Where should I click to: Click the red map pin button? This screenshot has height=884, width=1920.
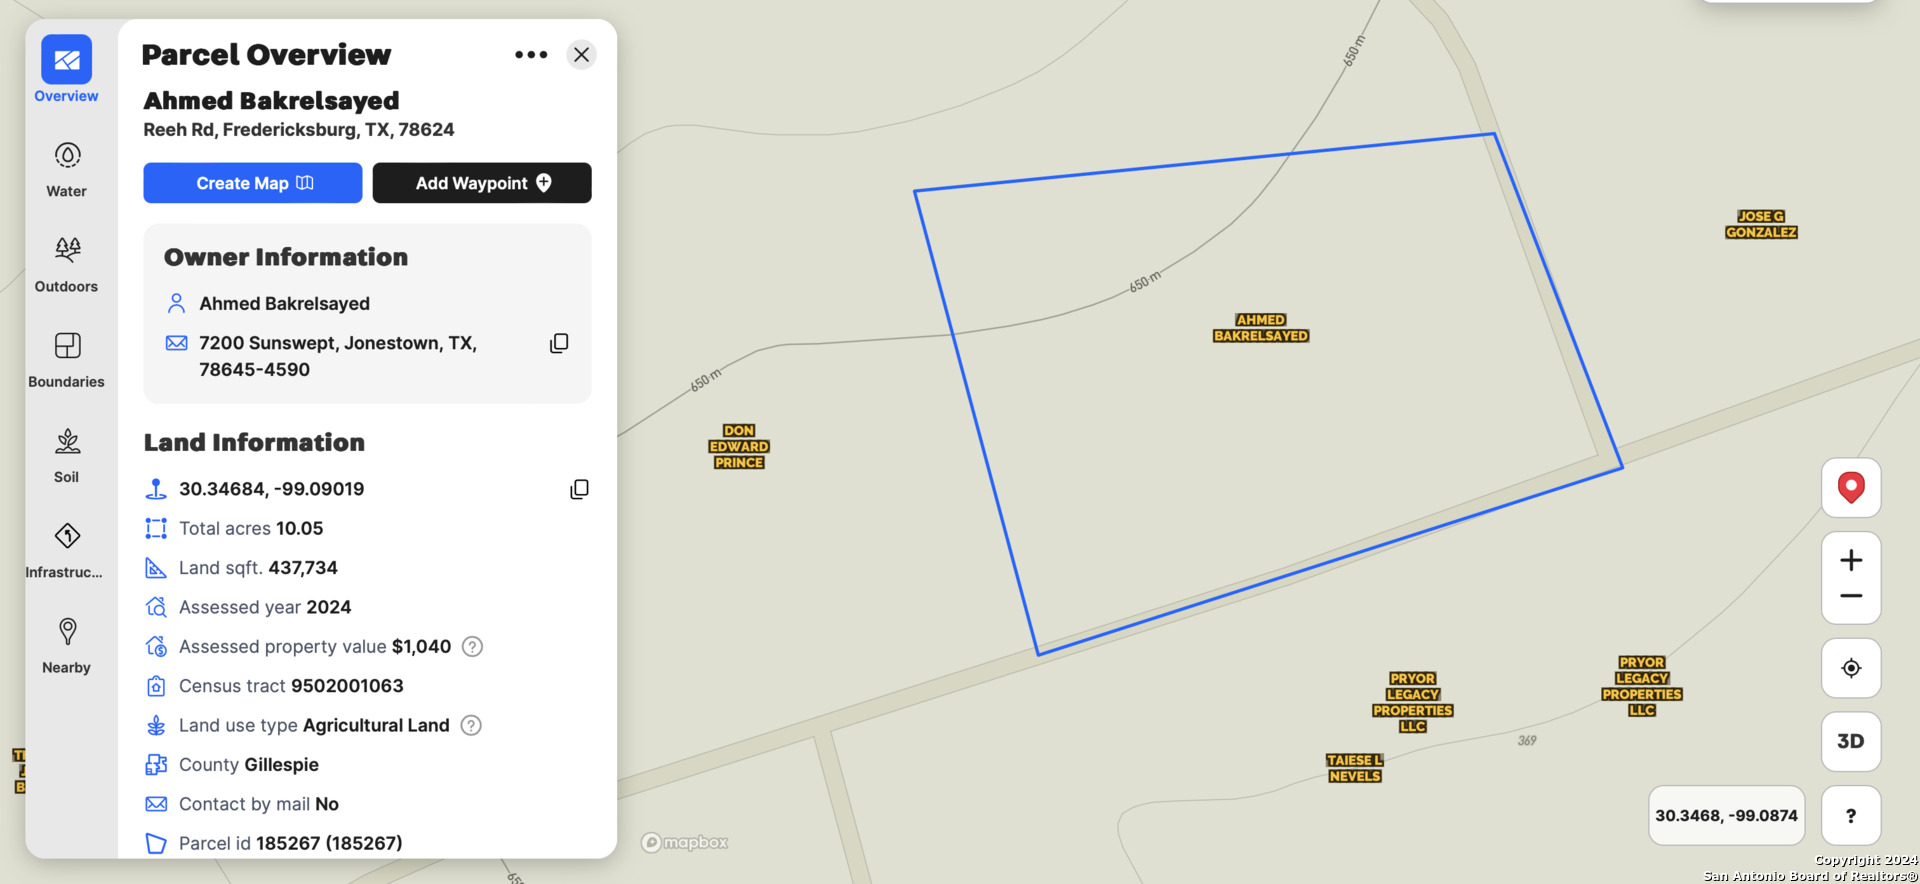pyautogui.click(x=1851, y=487)
